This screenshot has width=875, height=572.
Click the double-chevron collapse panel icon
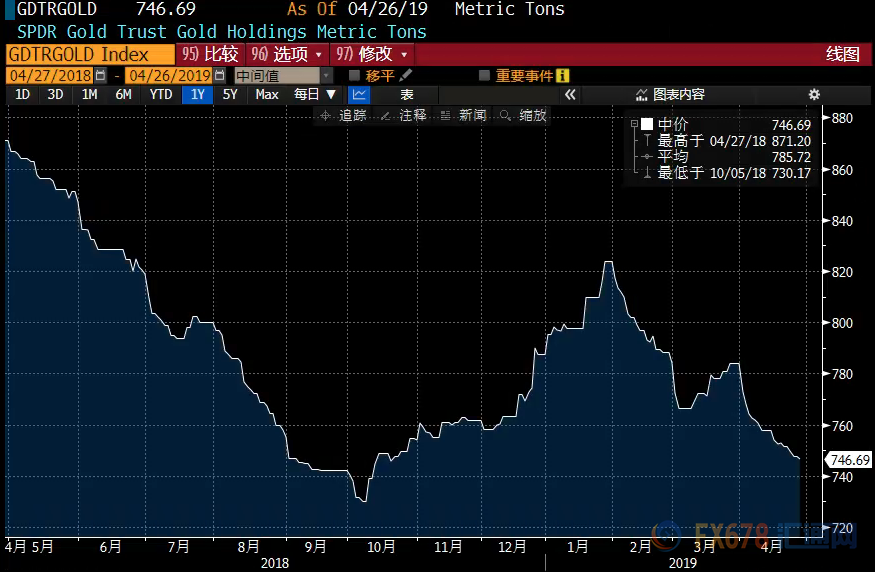pos(570,94)
